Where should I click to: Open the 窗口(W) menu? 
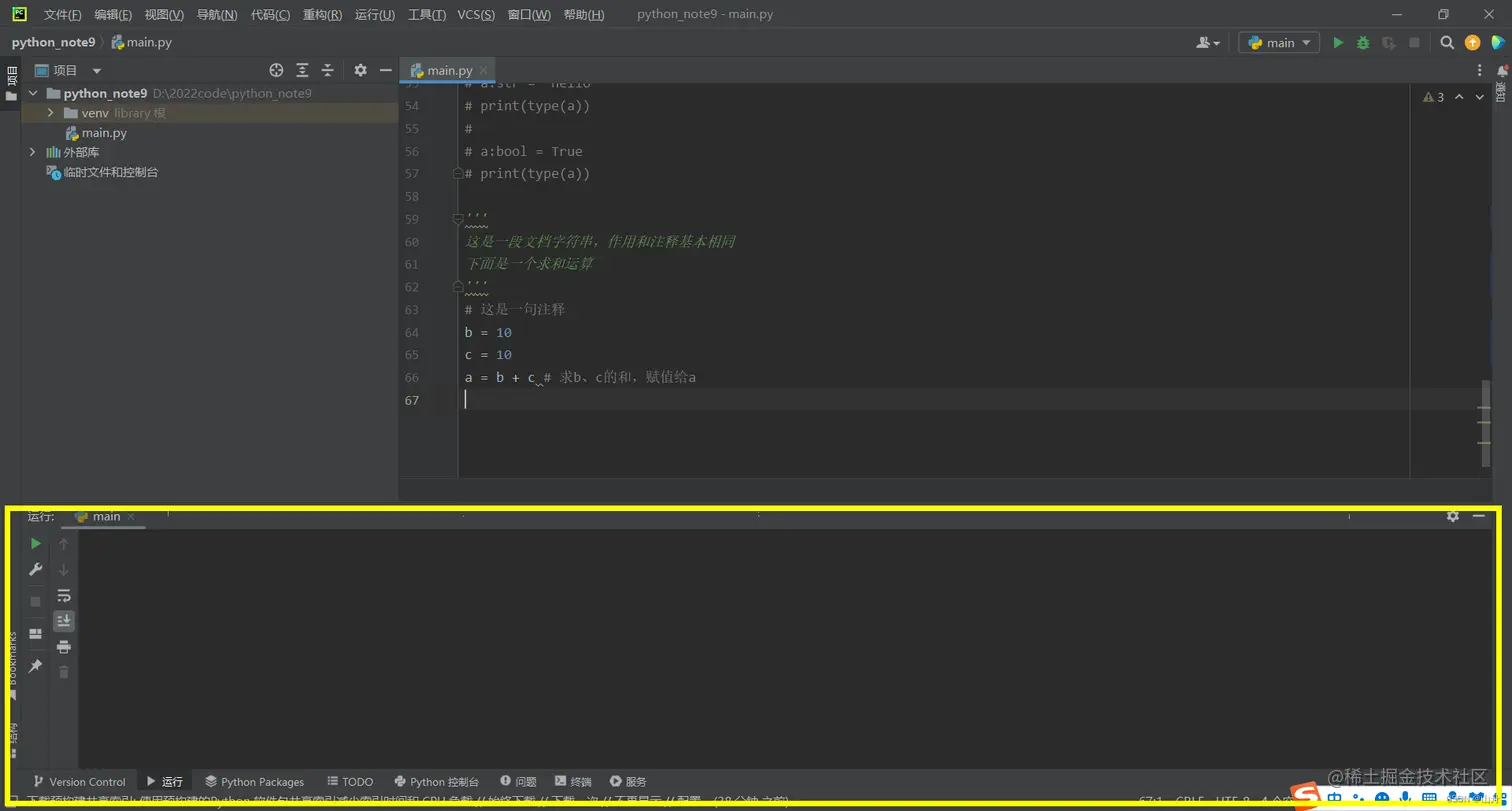pyautogui.click(x=529, y=15)
